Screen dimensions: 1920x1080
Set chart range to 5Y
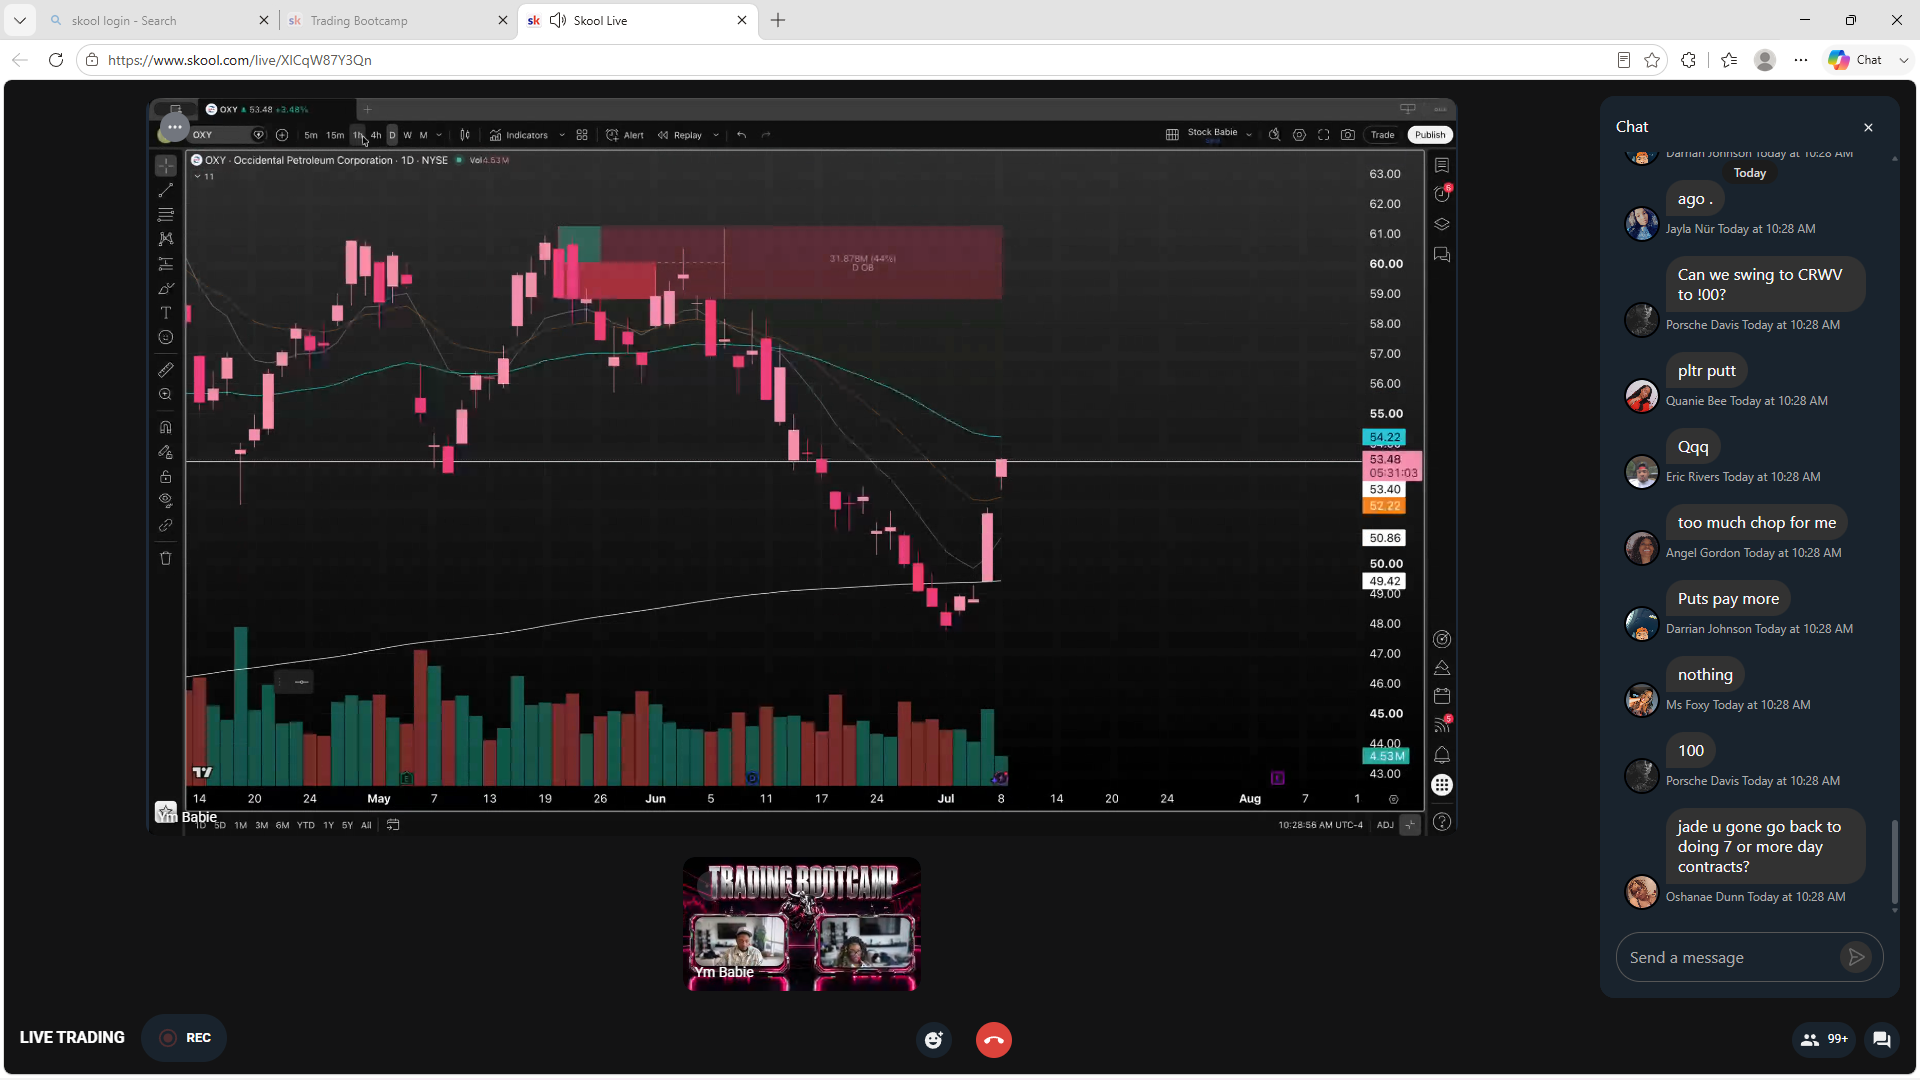click(x=347, y=825)
